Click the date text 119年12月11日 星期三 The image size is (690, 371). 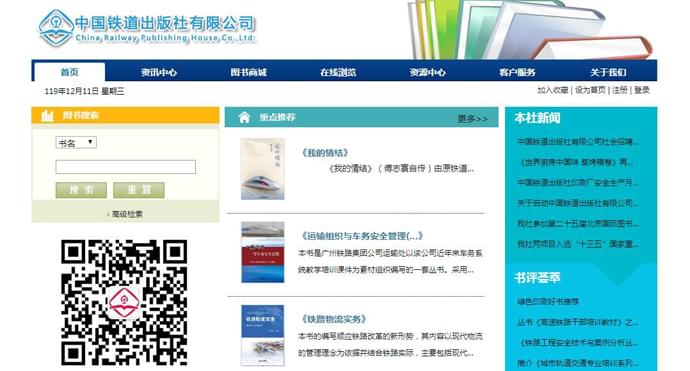[84, 92]
